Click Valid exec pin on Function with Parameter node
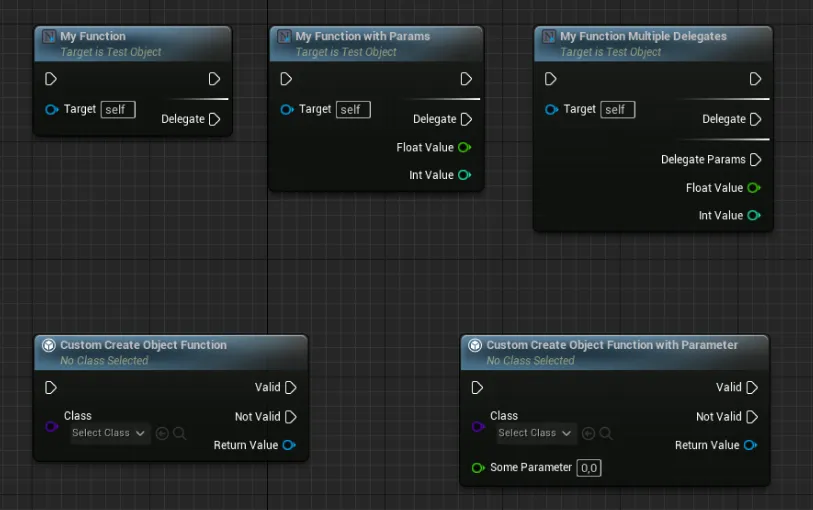Image resolution: width=813 pixels, height=510 pixels. (x=752, y=388)
